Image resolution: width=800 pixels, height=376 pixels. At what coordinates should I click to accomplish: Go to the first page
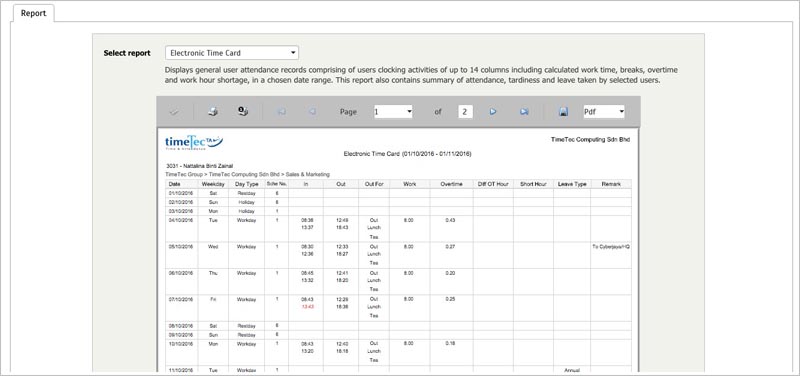(282, 112)
